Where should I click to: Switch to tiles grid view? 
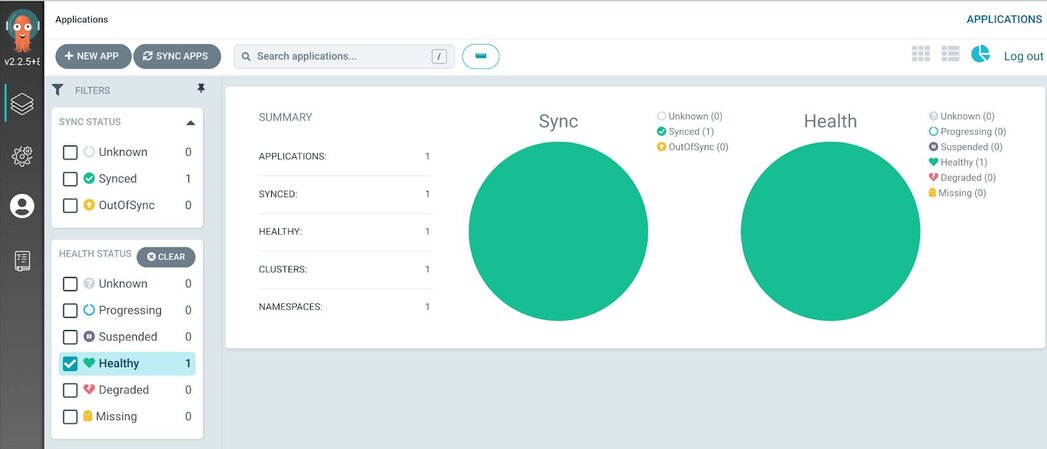[921, 54]
